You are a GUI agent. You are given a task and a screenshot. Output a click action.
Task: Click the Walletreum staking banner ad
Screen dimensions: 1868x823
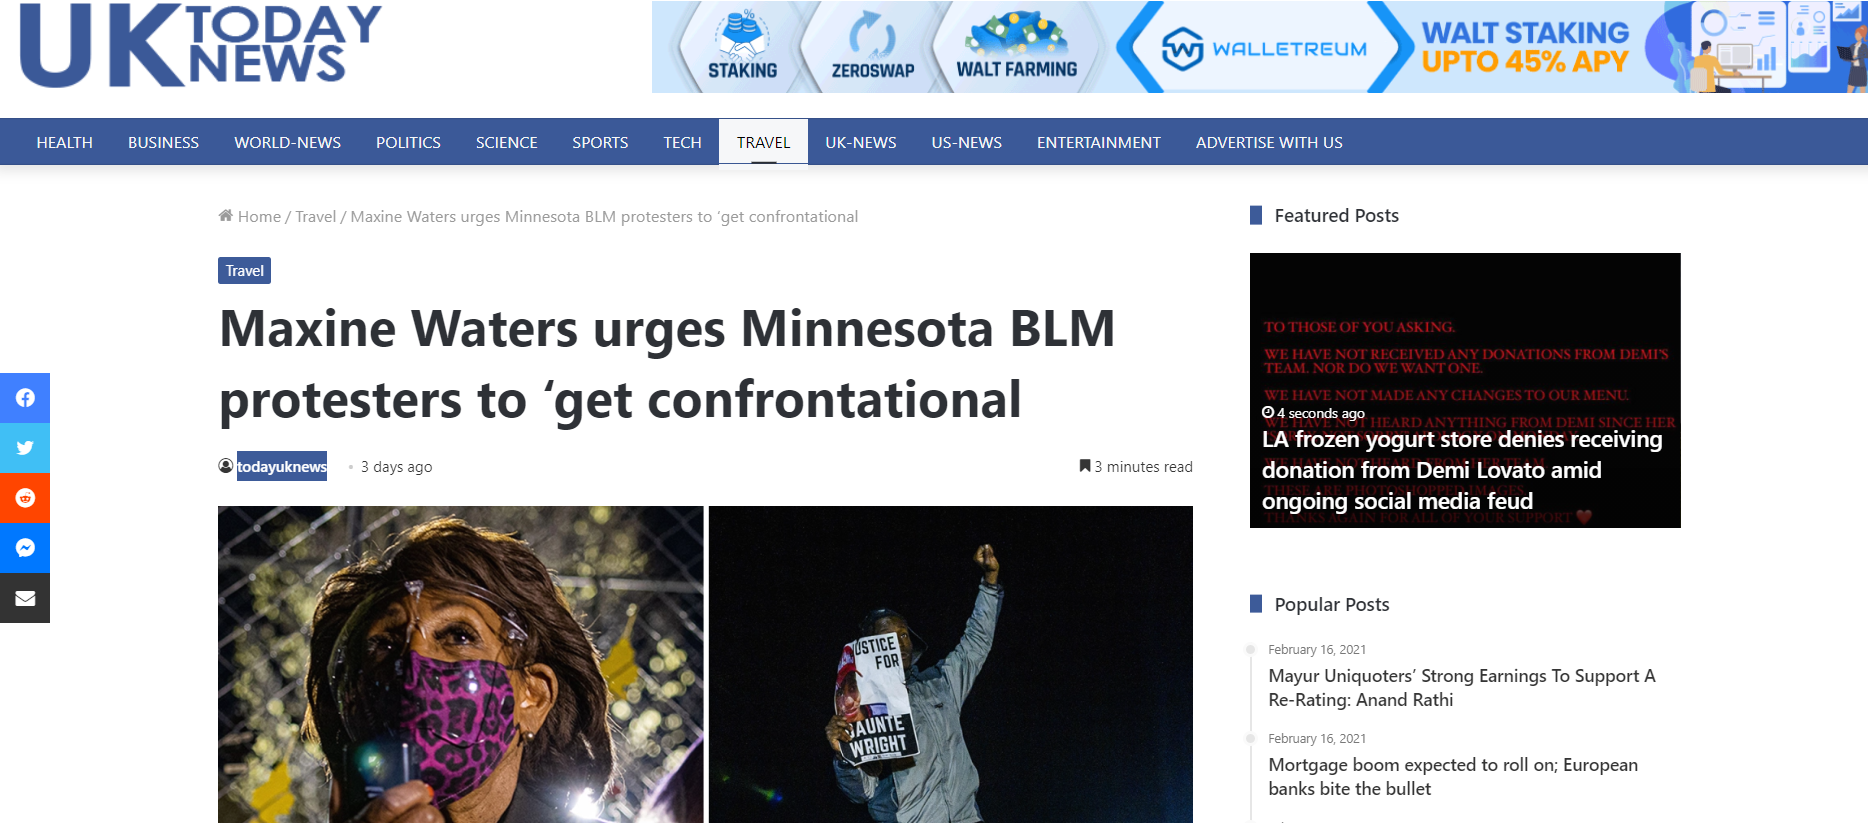[x=1259, y=47]
